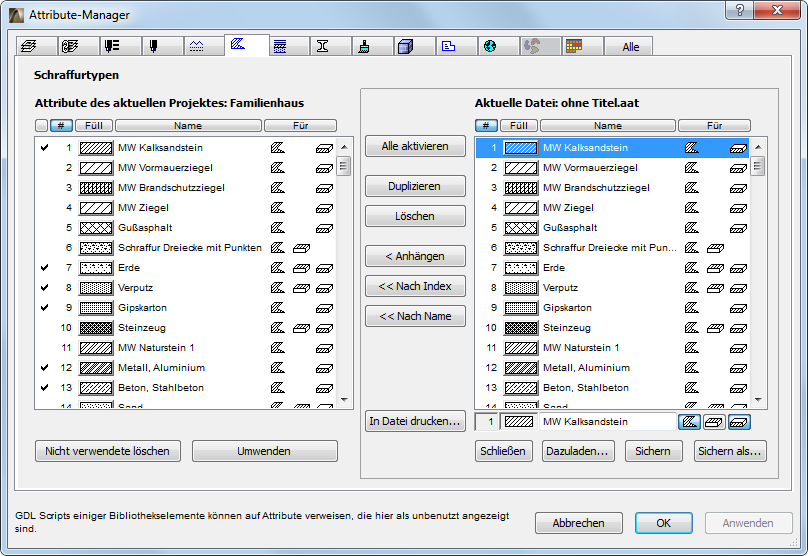Sort project list by Name column header

188,125
